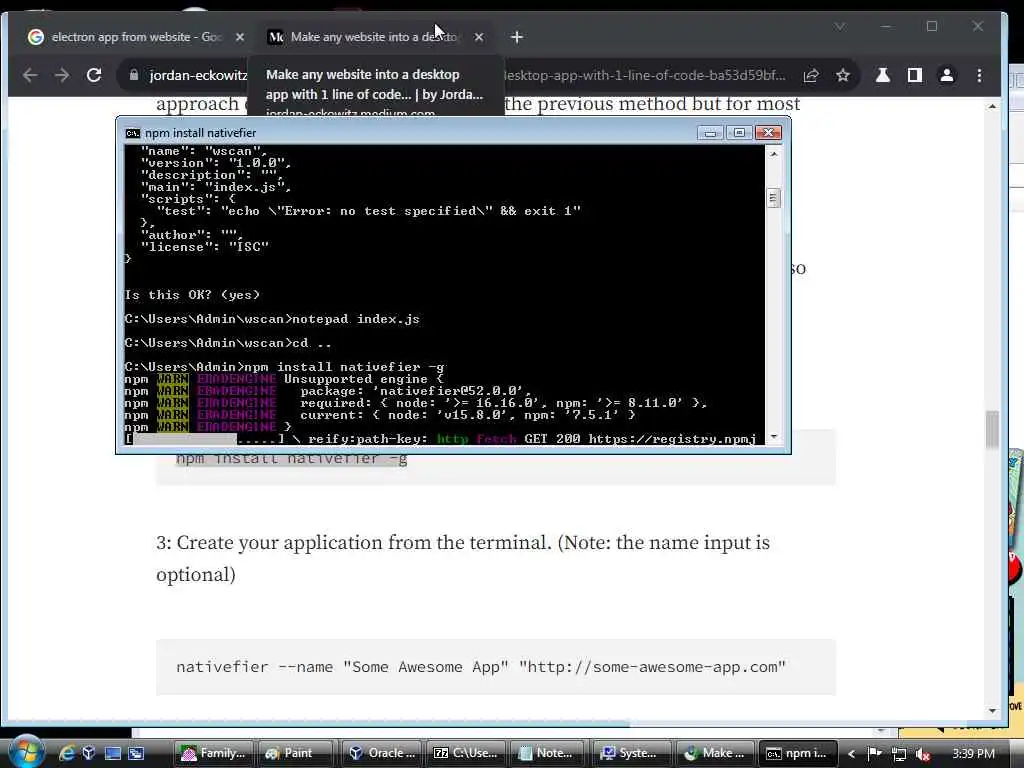Image resolution: width=1024 pixels, height=768 pixels.
Task: Open Chrome tab search chevron
Action: point(840,26)
